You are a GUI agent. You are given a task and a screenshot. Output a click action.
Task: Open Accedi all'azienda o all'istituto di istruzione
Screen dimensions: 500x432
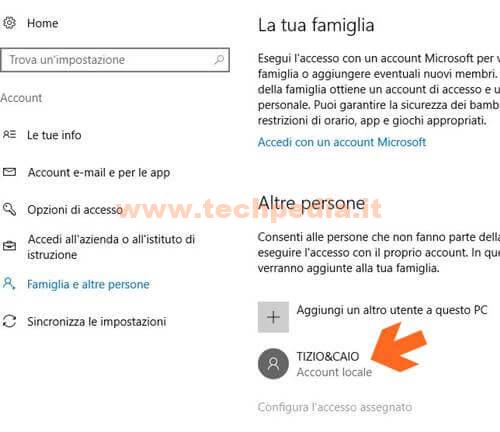(111, 247)
